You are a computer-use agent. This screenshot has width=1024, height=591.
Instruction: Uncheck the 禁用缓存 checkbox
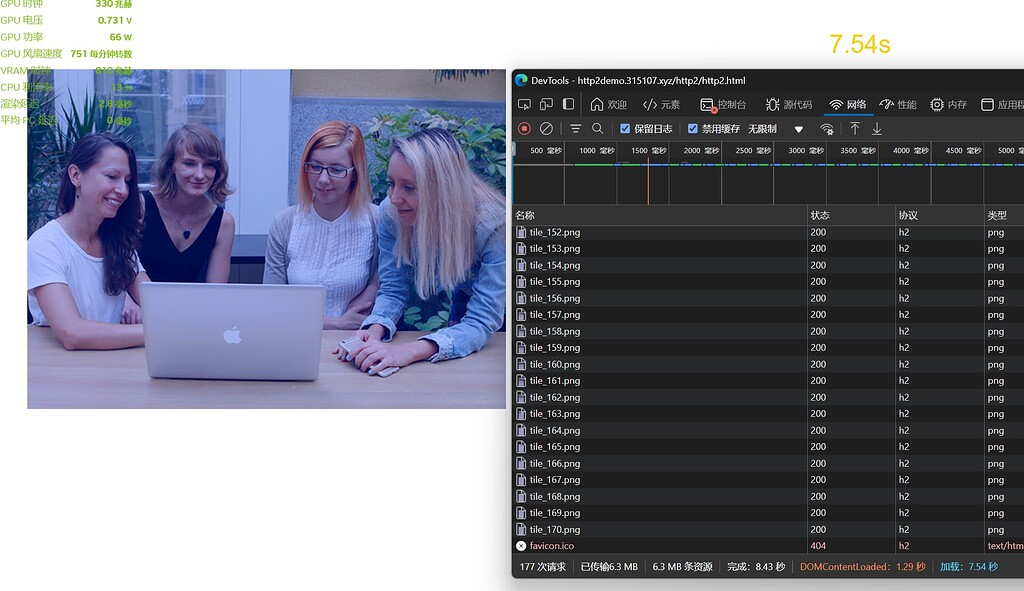[693, 129]
